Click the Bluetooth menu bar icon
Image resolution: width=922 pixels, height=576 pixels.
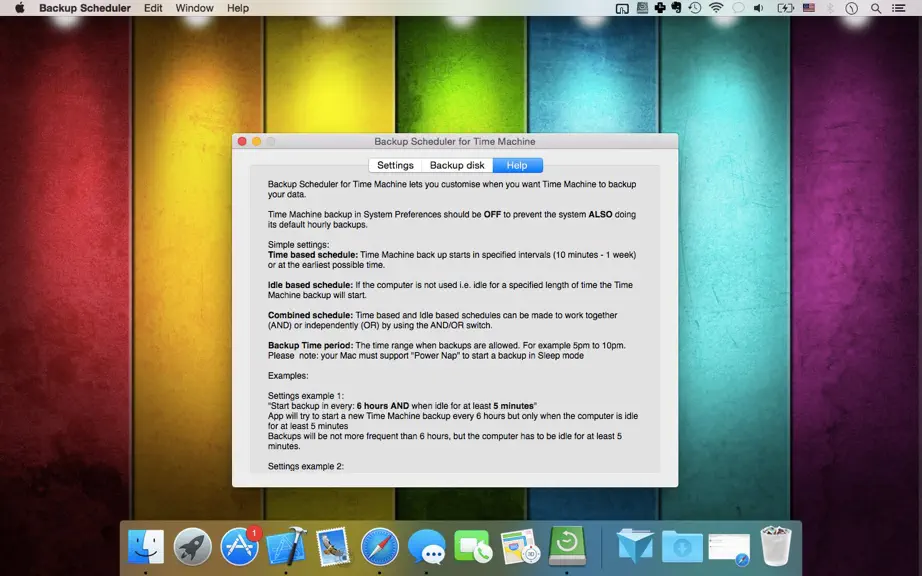pos(830,8)
